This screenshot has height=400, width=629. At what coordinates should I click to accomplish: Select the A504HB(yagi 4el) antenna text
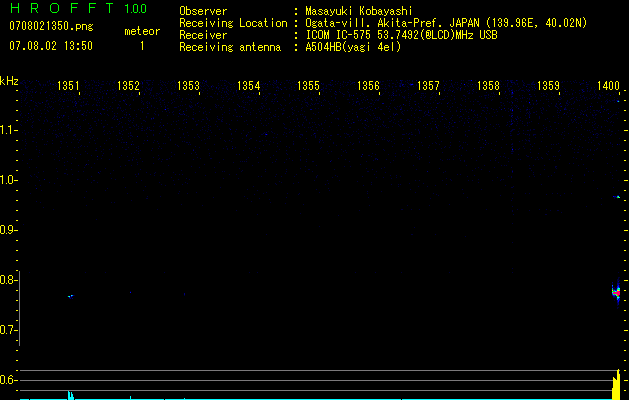pyautogui.click(x=353, y=47)
